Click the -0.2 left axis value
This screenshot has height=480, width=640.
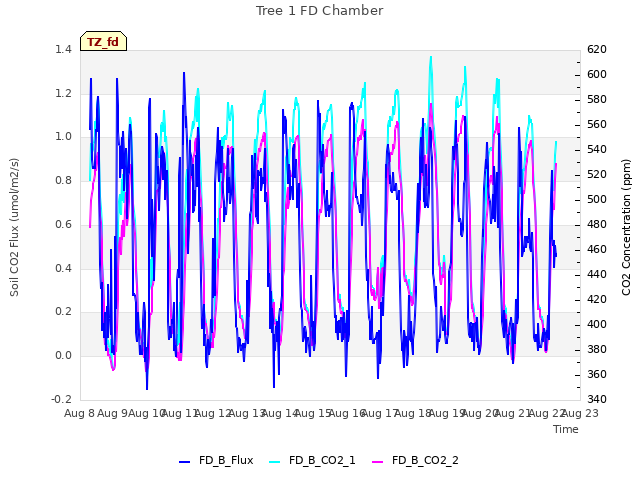click(61, 399)
